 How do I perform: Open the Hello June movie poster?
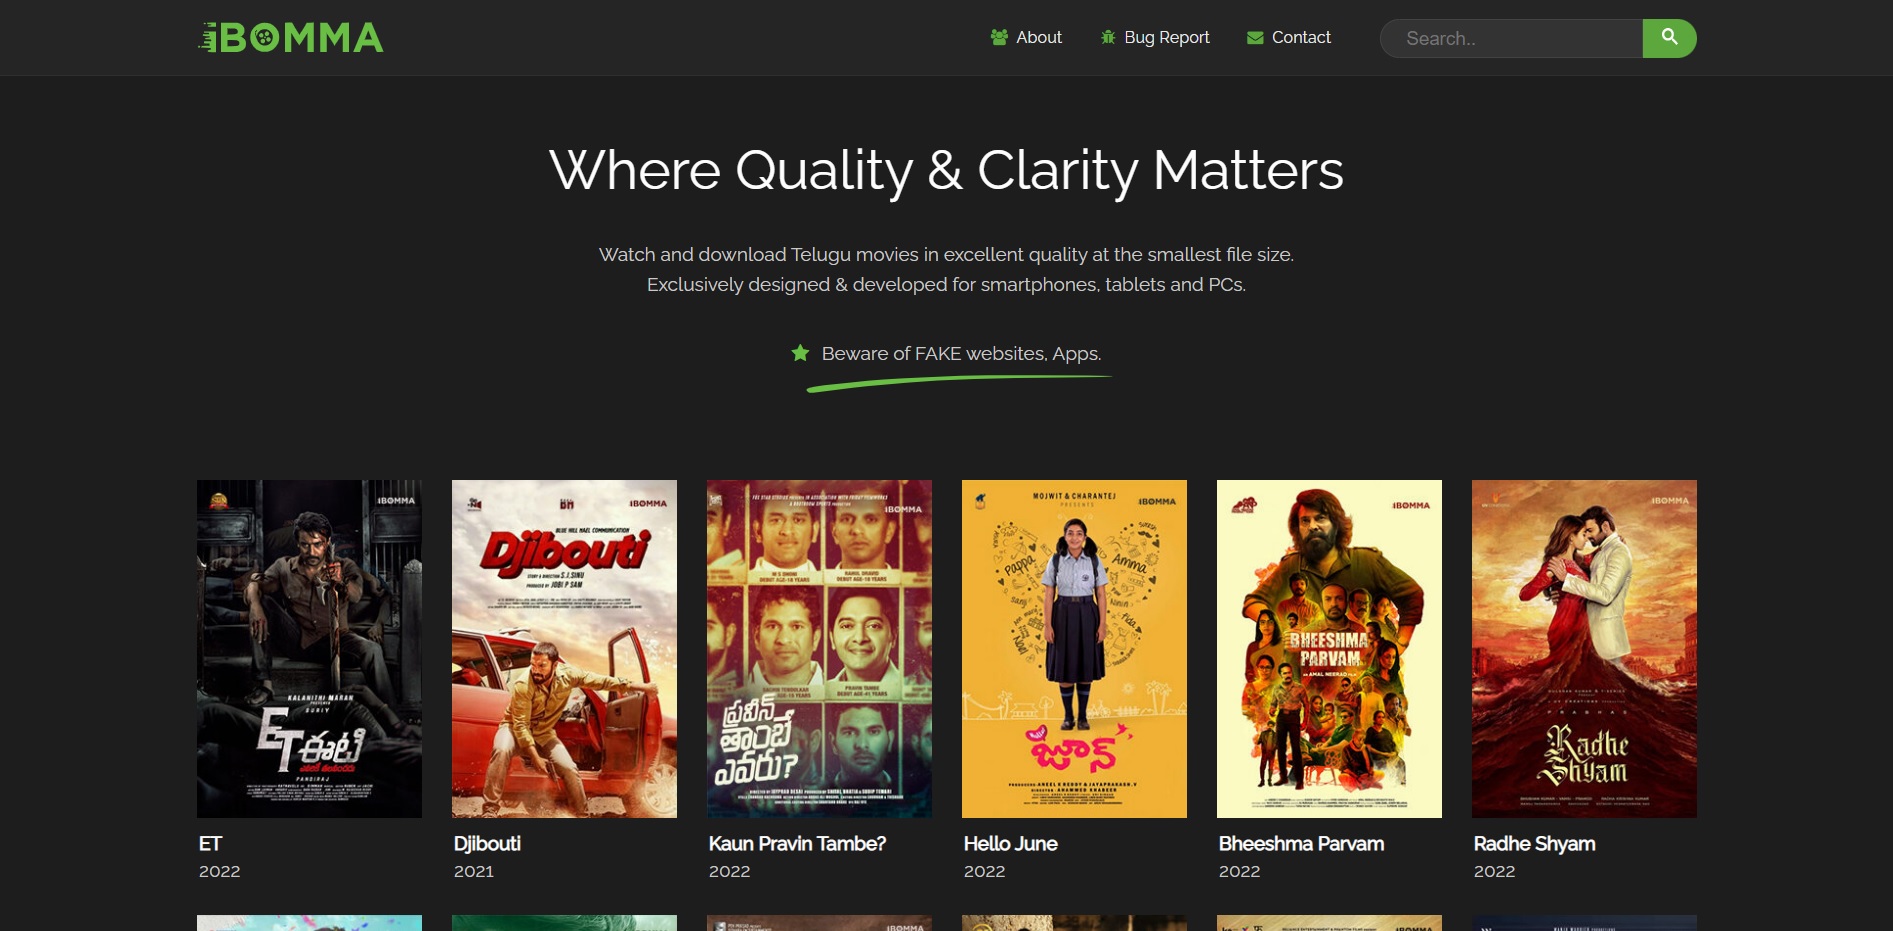pos(1074,649)
